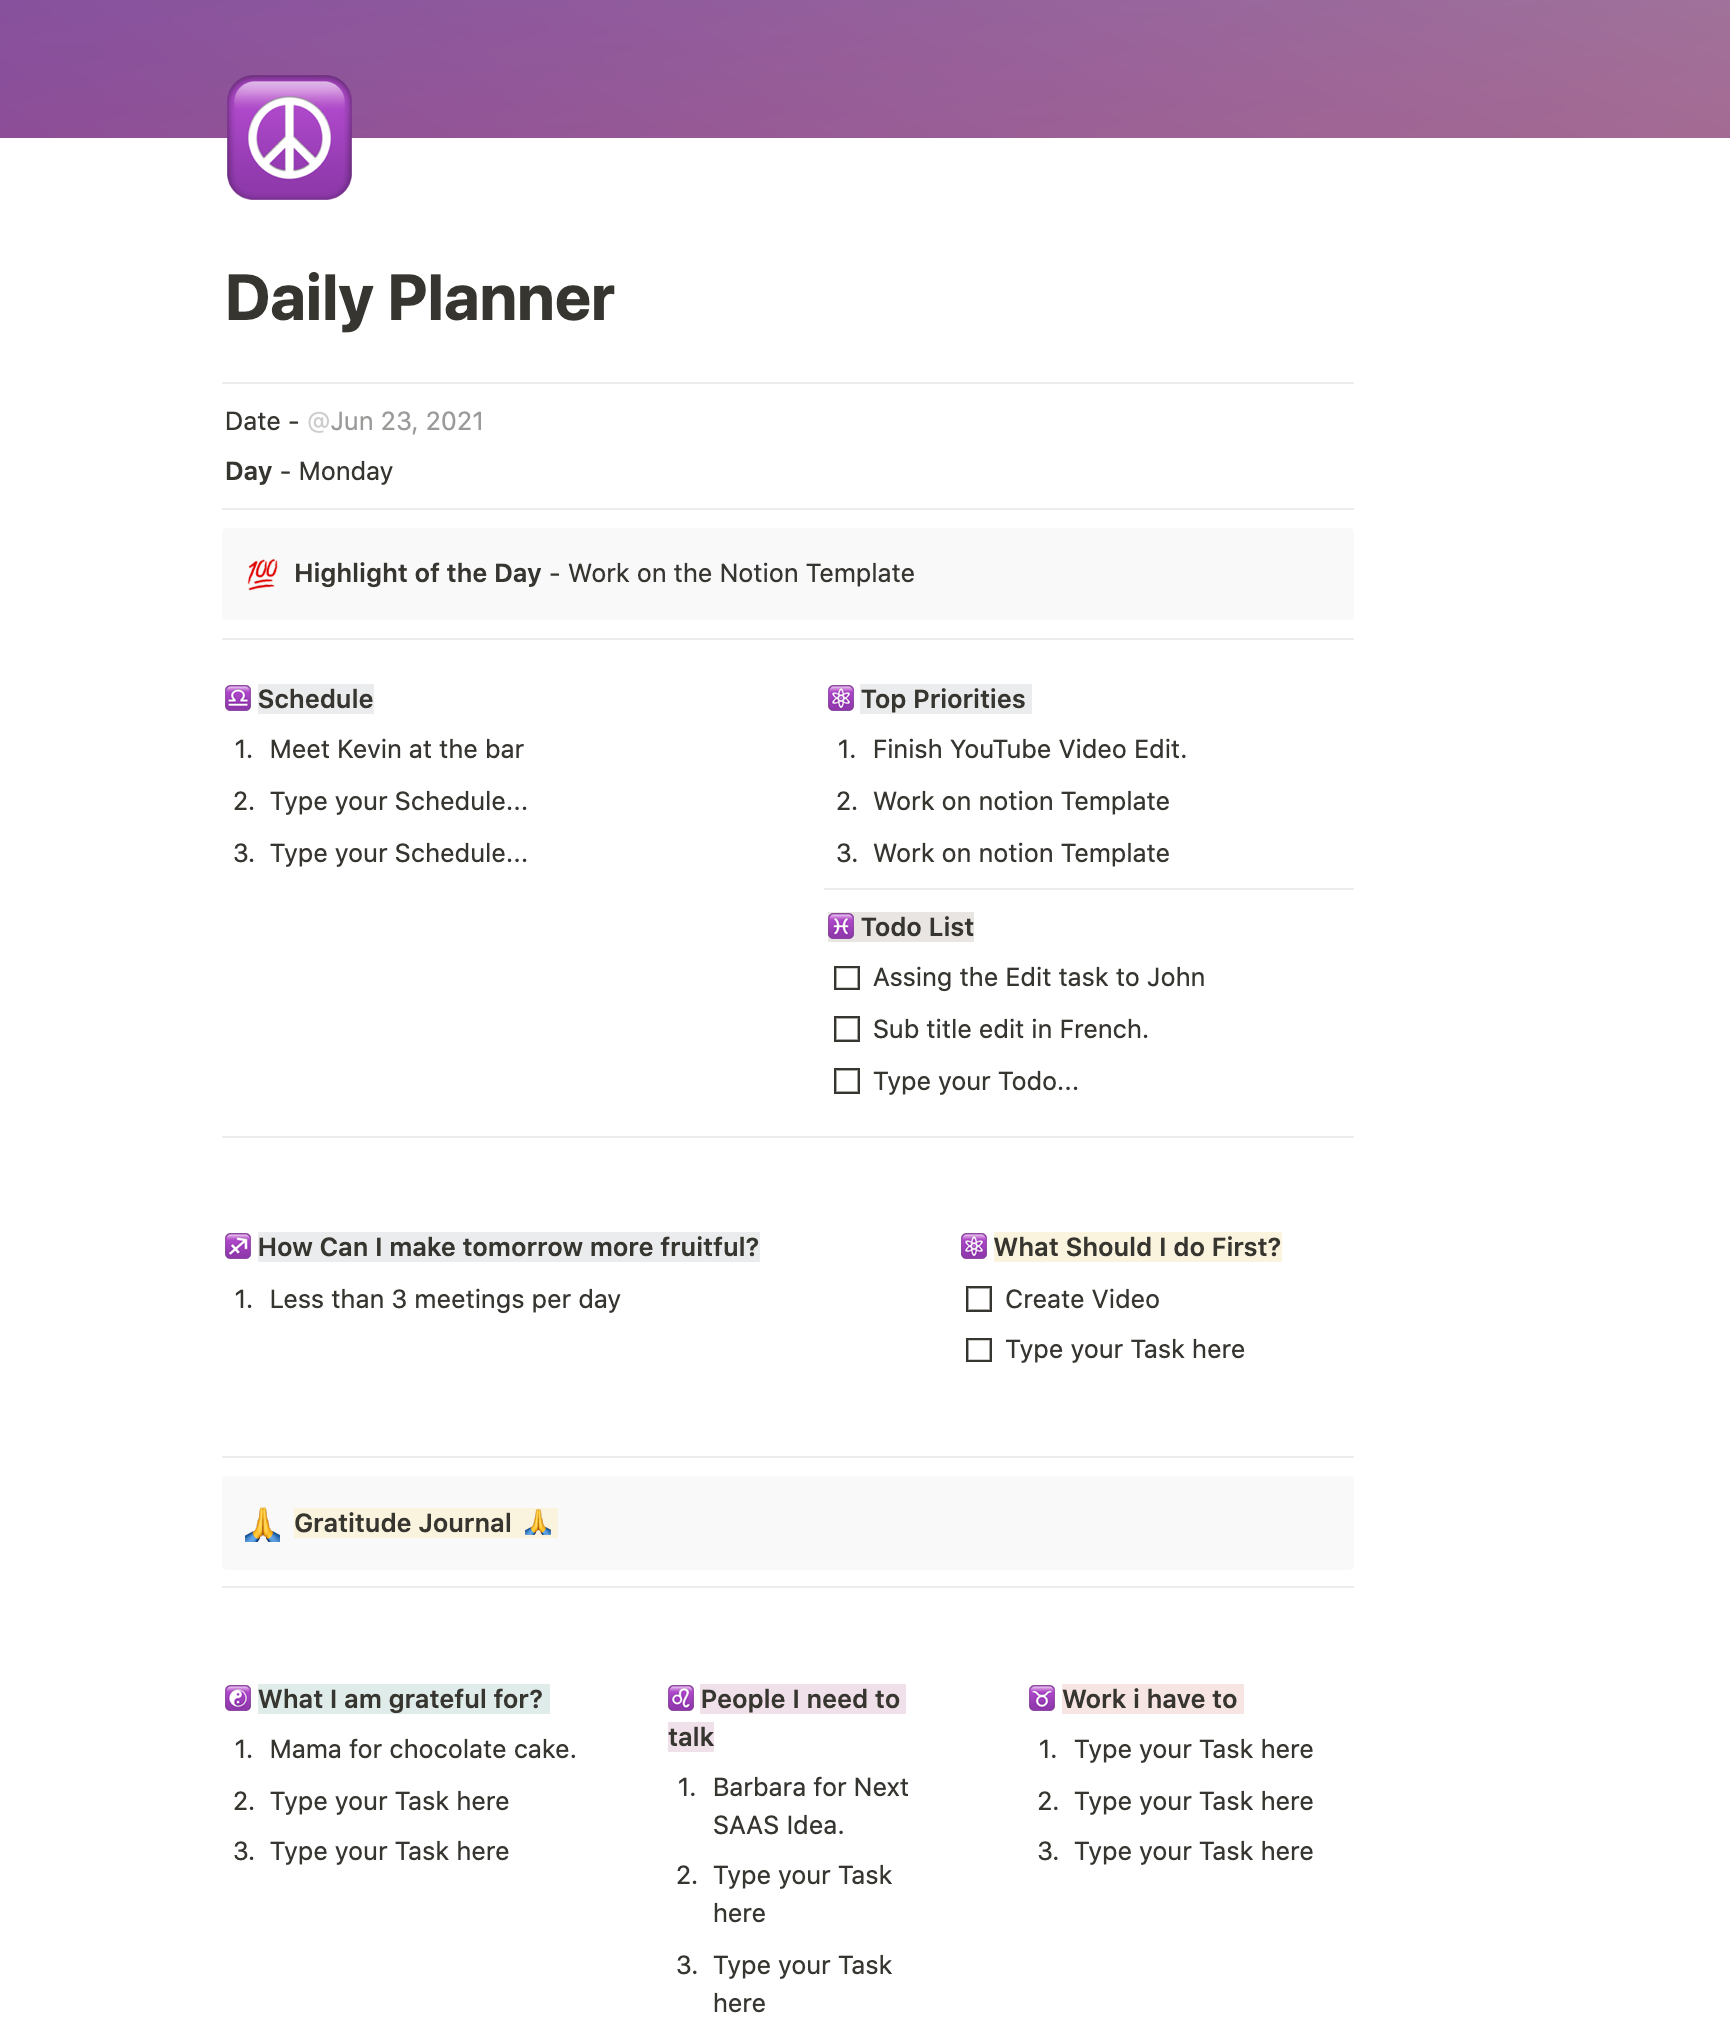Open the @Jun 23, 2021 date mention
The height and width of the screenshot is (2032, 1730).
[x=396, y=421]
